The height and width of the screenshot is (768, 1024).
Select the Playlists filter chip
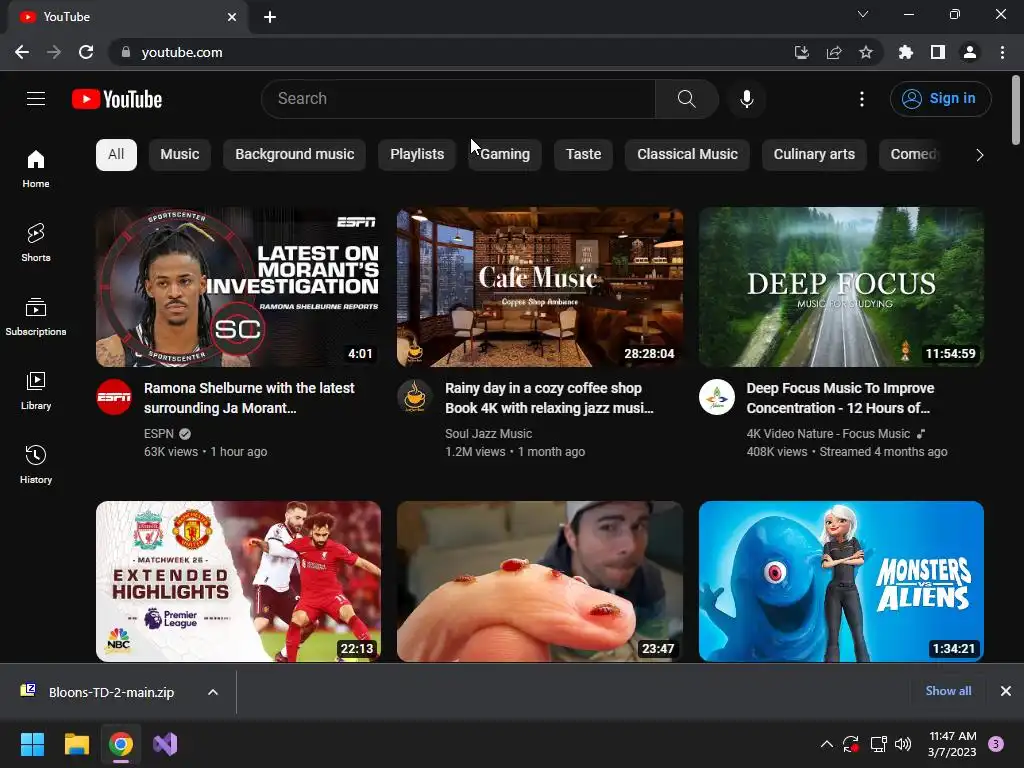[417, 154]
